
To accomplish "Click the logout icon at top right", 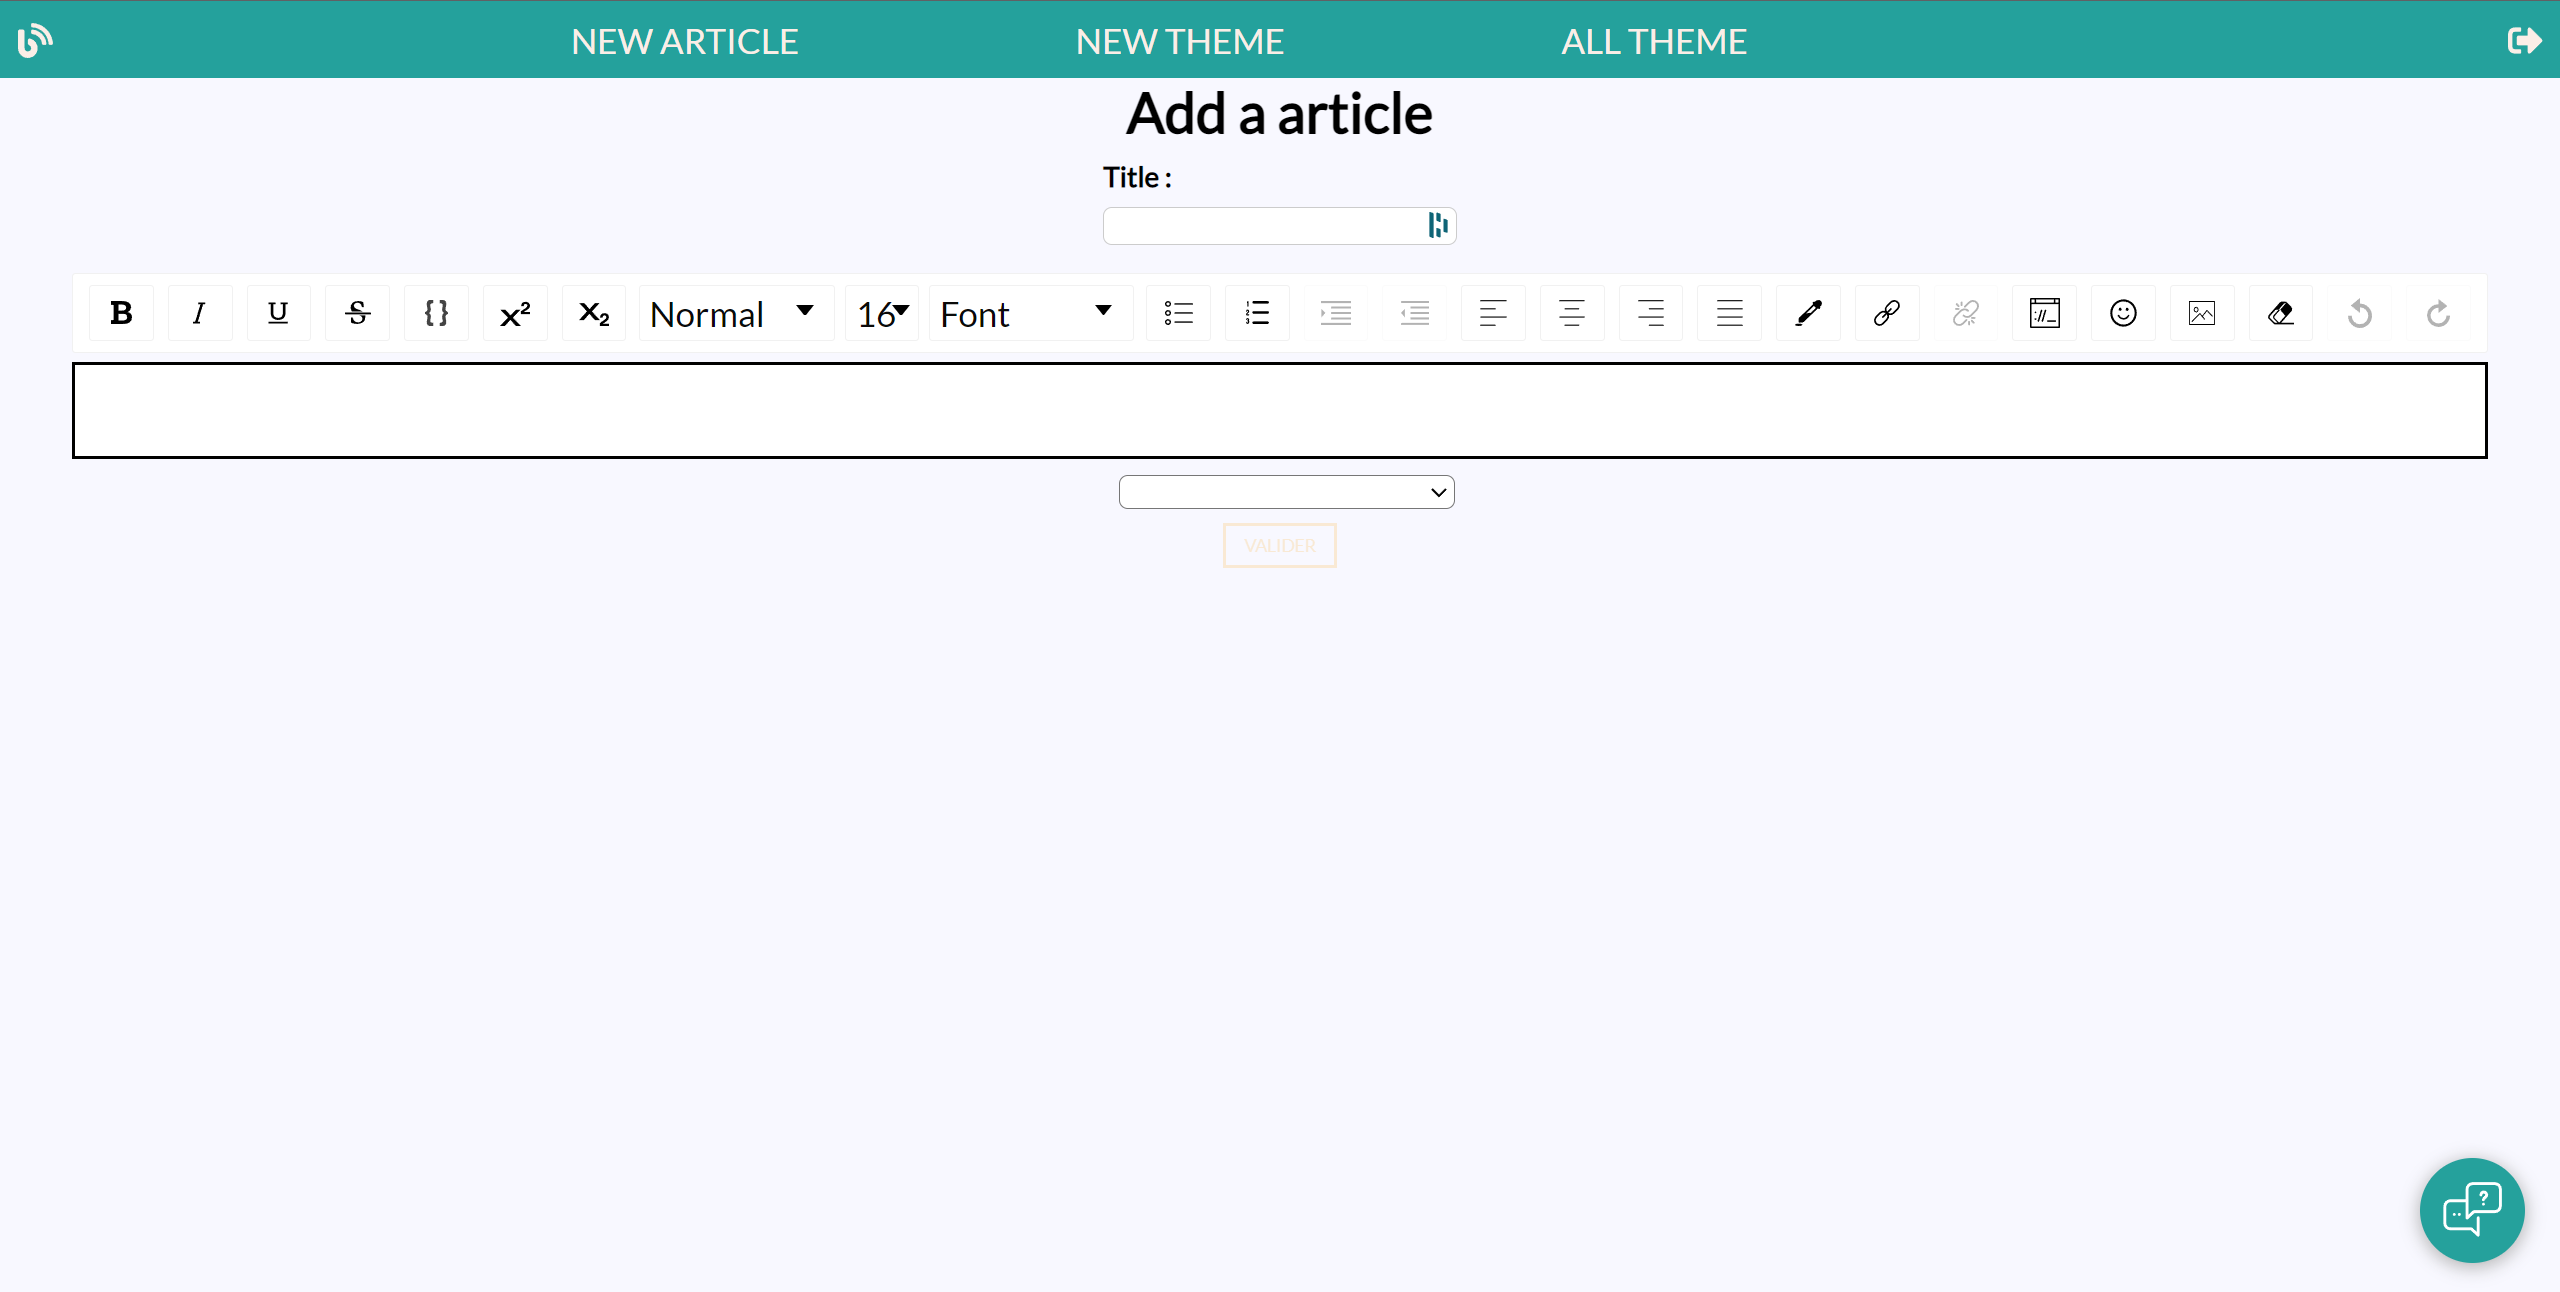I will [2526, 40].
